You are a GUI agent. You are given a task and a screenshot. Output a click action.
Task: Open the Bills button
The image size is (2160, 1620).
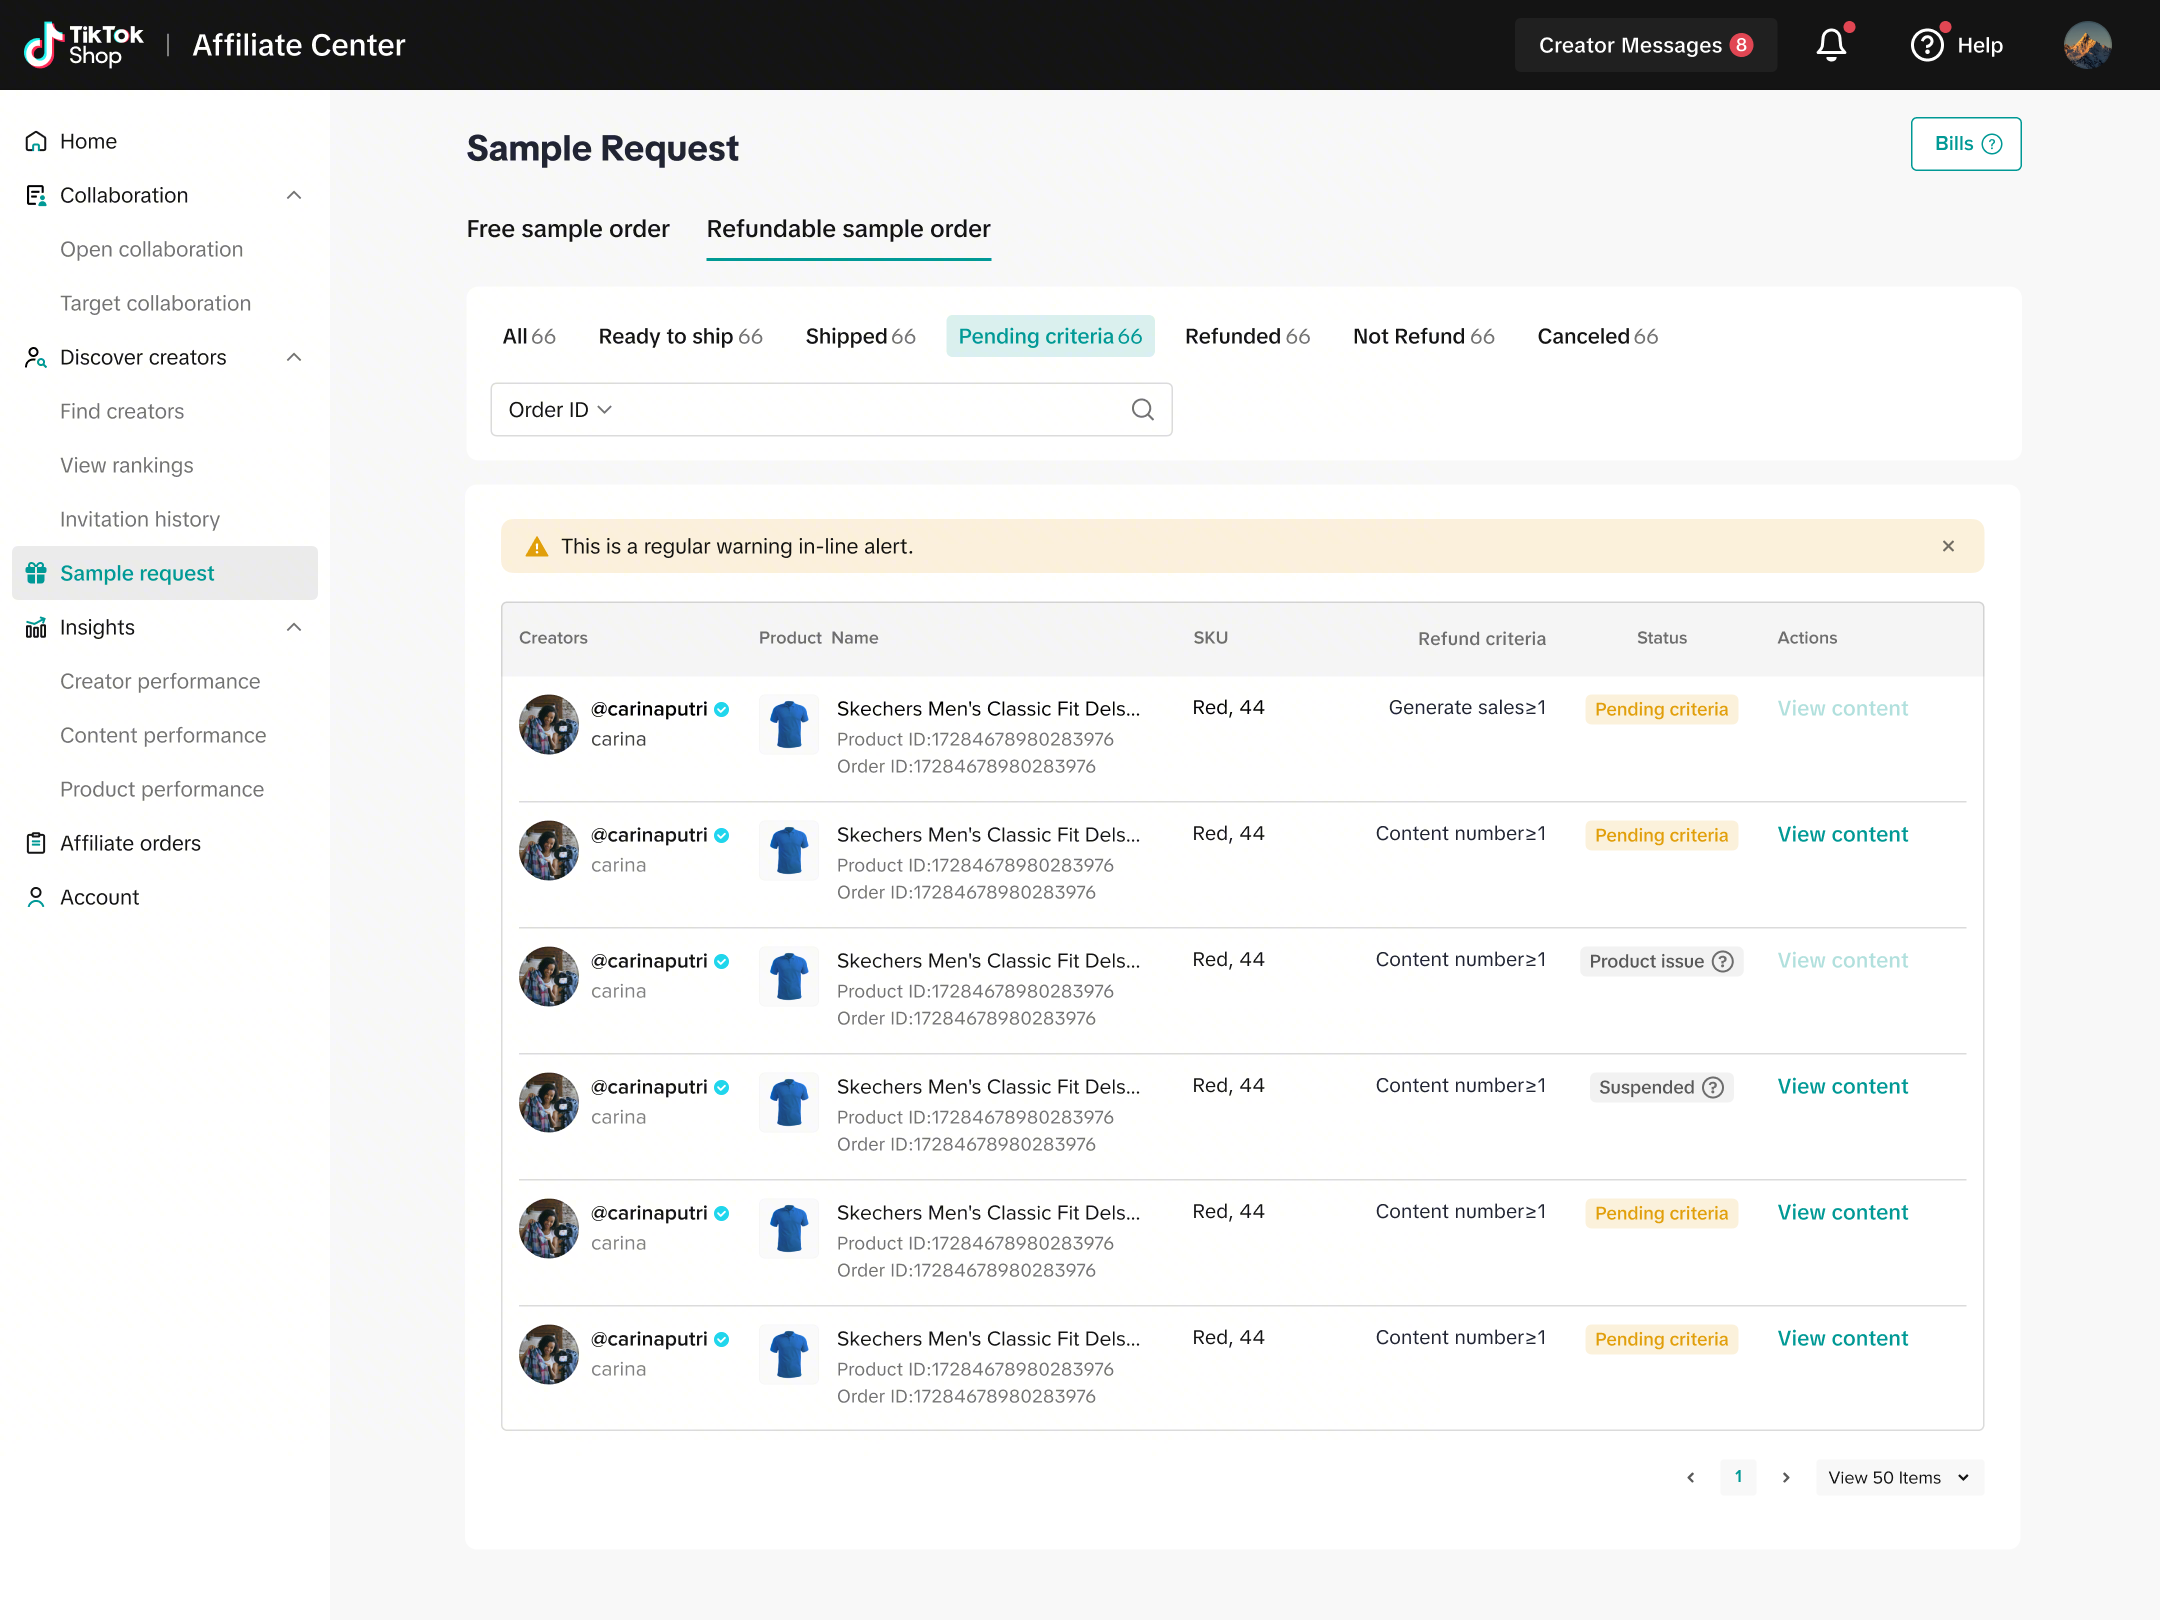pyautogui.click(x=1965, y=144)
